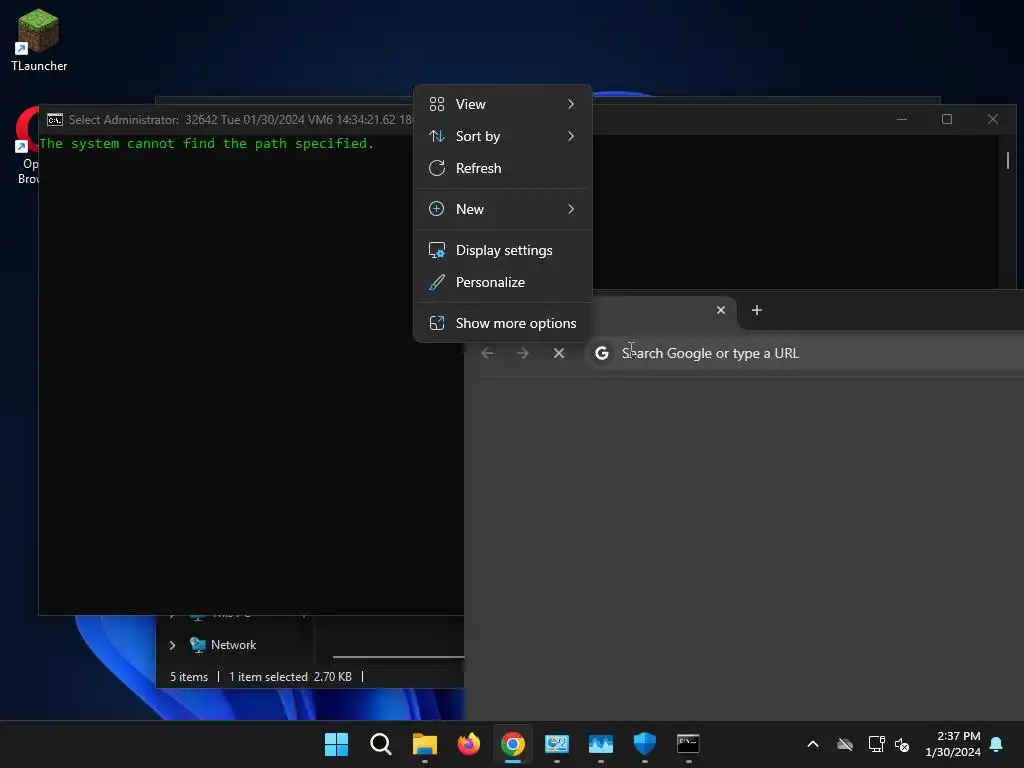This screenshot has width=1024, height=768.
Task: Click the Command Prompt title bar icon
Action: (55, 120)
